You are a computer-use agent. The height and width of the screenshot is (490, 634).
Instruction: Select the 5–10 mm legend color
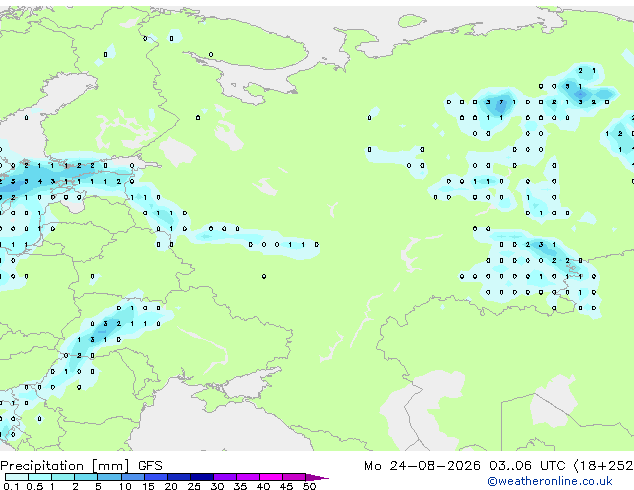109,477
